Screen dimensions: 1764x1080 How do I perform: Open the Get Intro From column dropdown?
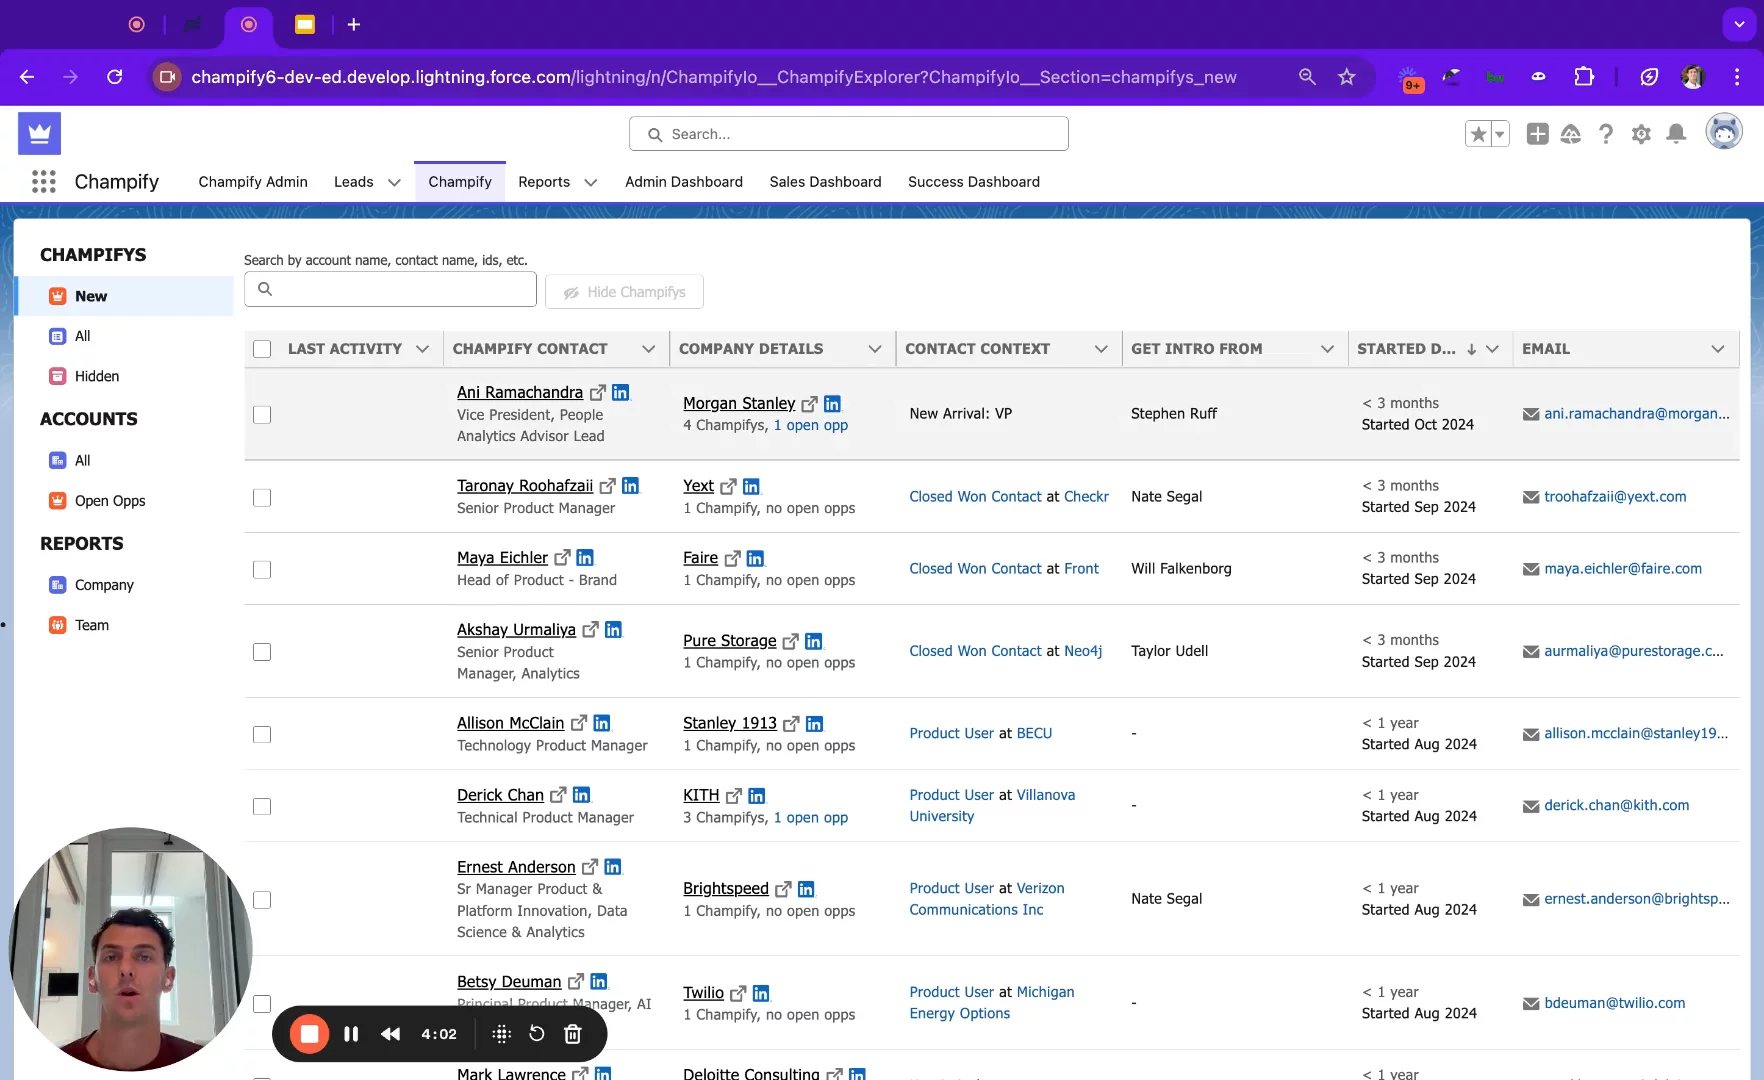pyautogui.click(x=1327, y=349)
